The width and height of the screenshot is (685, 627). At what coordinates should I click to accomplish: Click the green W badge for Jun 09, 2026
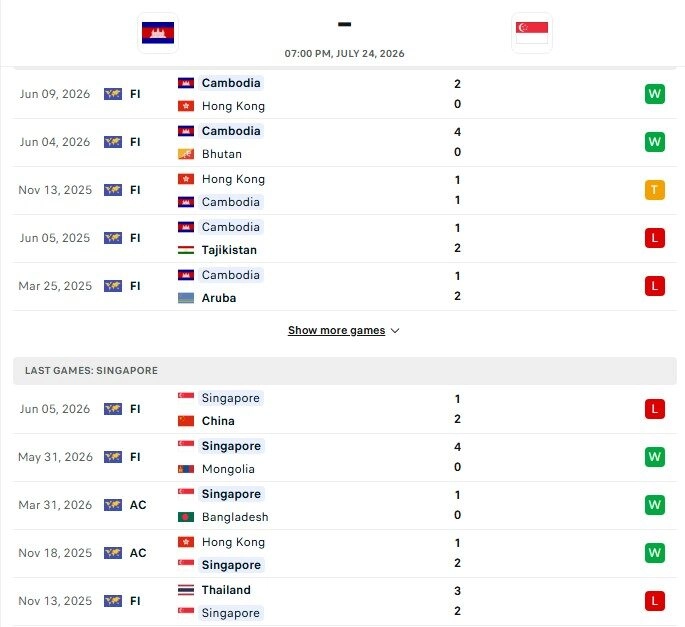pos(654,94)
